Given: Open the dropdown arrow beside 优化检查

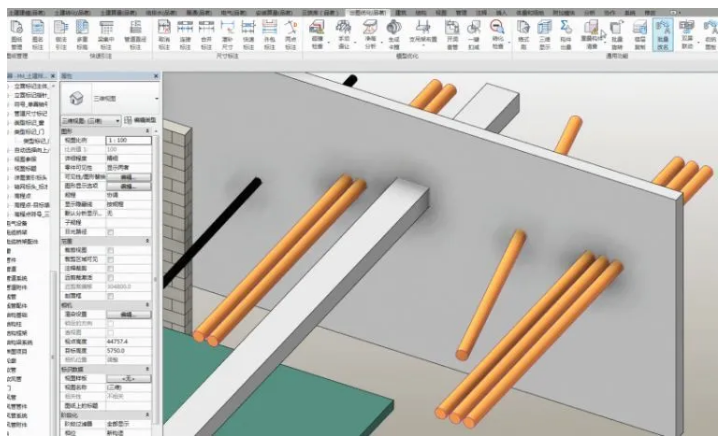Looking at the screenshot, I should pos(509,43).
